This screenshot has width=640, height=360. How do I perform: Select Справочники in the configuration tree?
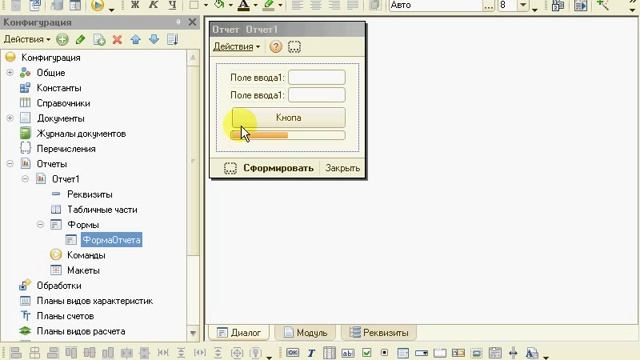(63, 103)
